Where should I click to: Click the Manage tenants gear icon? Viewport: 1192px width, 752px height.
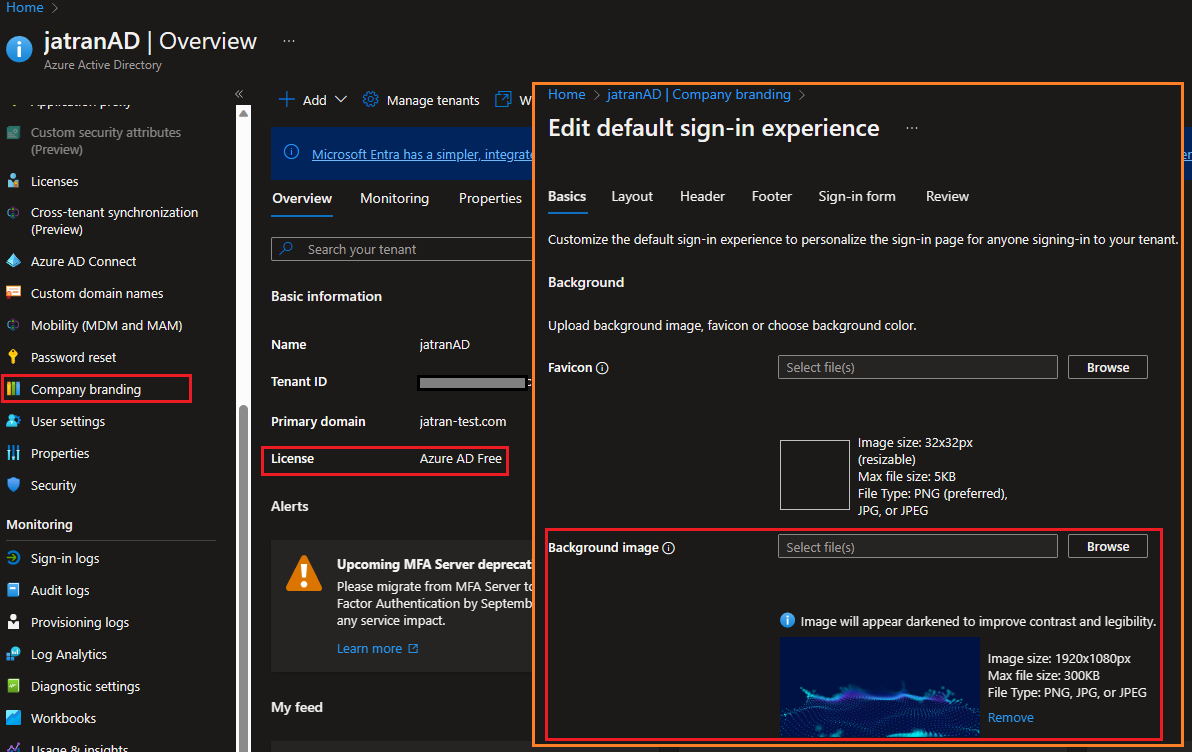(370, 100)
